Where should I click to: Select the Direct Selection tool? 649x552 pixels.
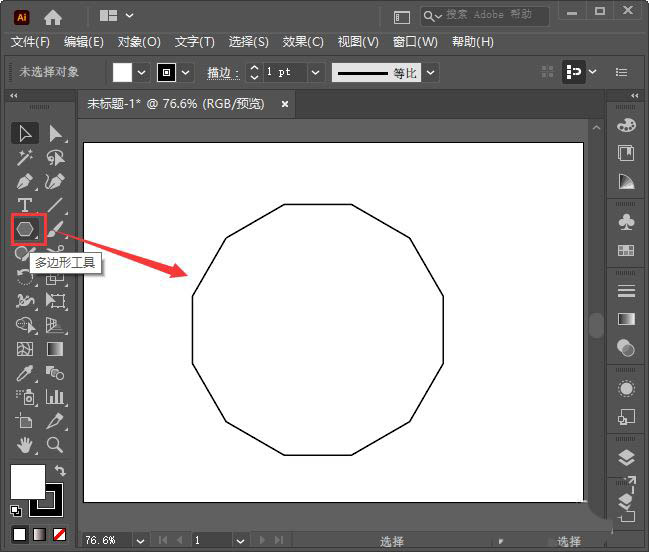[x=55, y=133]
